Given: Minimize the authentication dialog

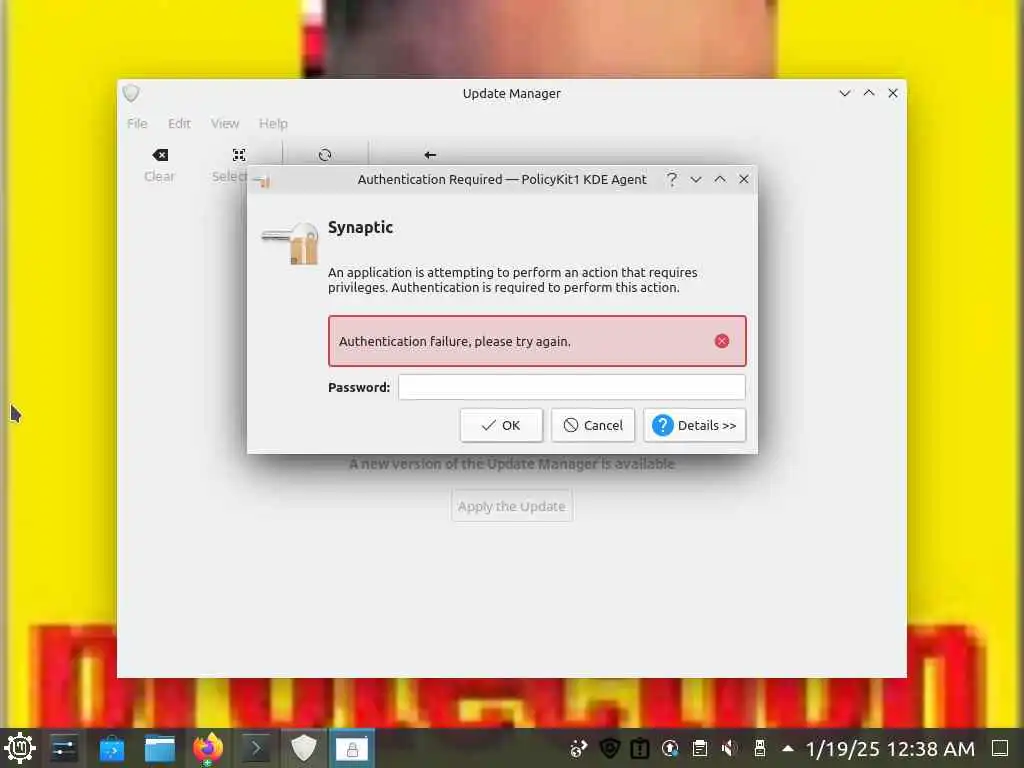Looking at the screenshot, I should (x=696, y=180).
